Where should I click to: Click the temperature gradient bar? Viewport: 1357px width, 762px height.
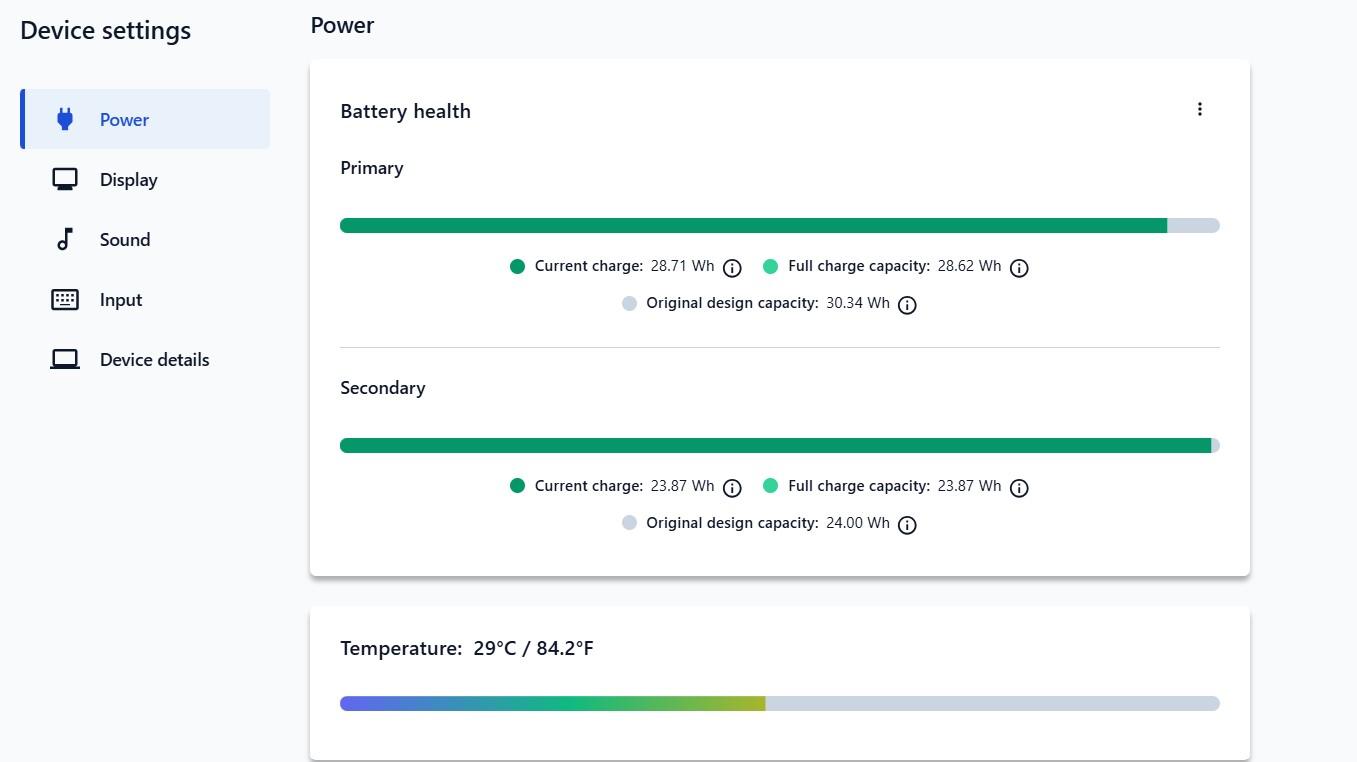pyautogui.click(x=780, y=704)
